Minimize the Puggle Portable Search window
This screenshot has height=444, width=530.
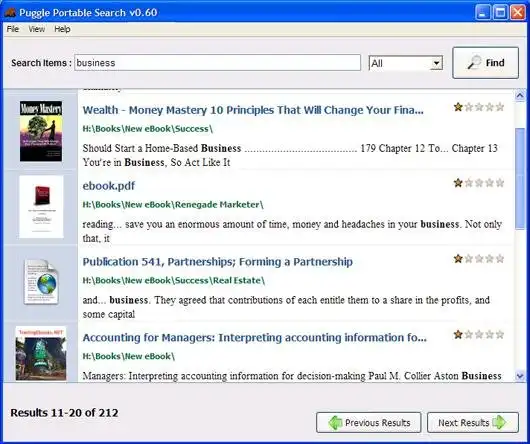coord(483,13)
